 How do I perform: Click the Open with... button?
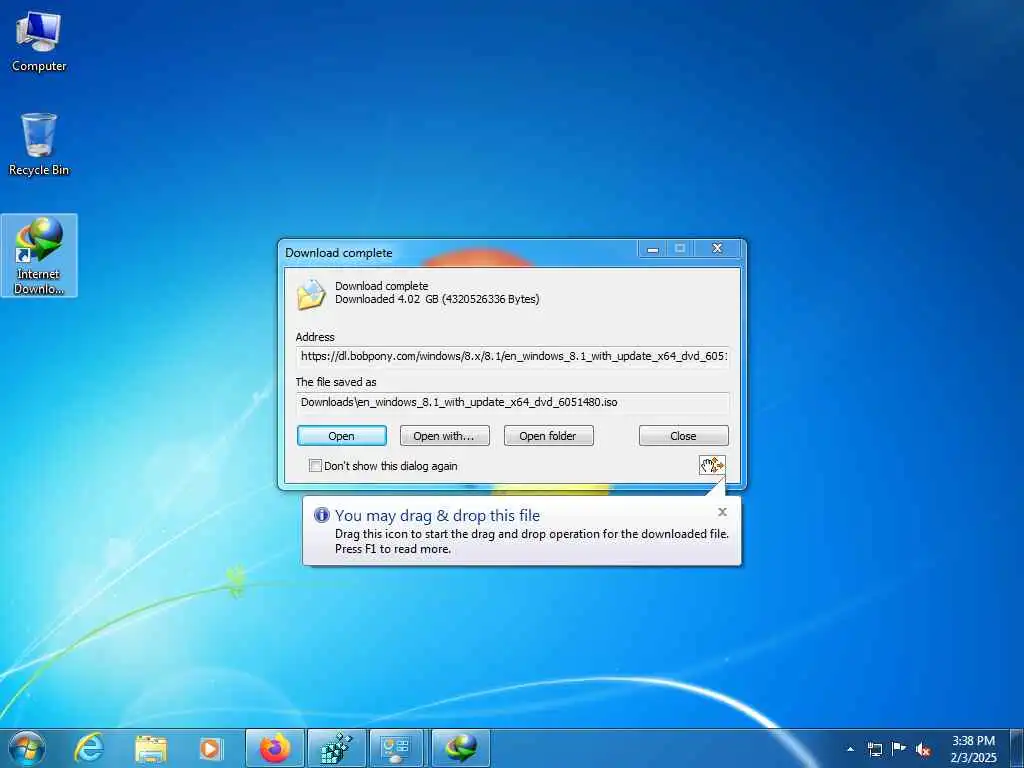click(x=444, y=436)
